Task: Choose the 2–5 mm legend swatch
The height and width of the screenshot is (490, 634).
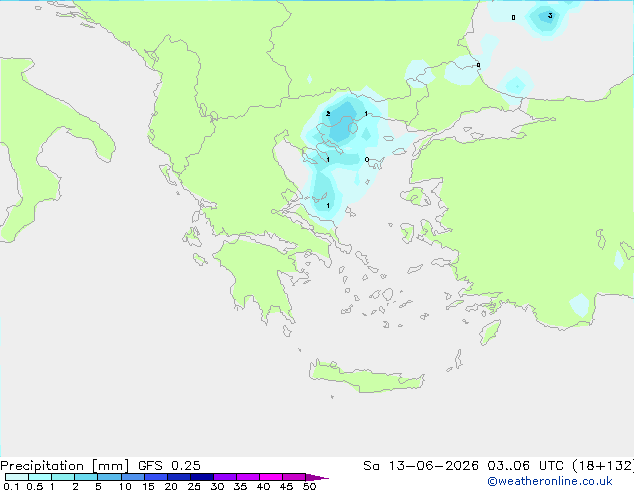Action: [86, 477]
